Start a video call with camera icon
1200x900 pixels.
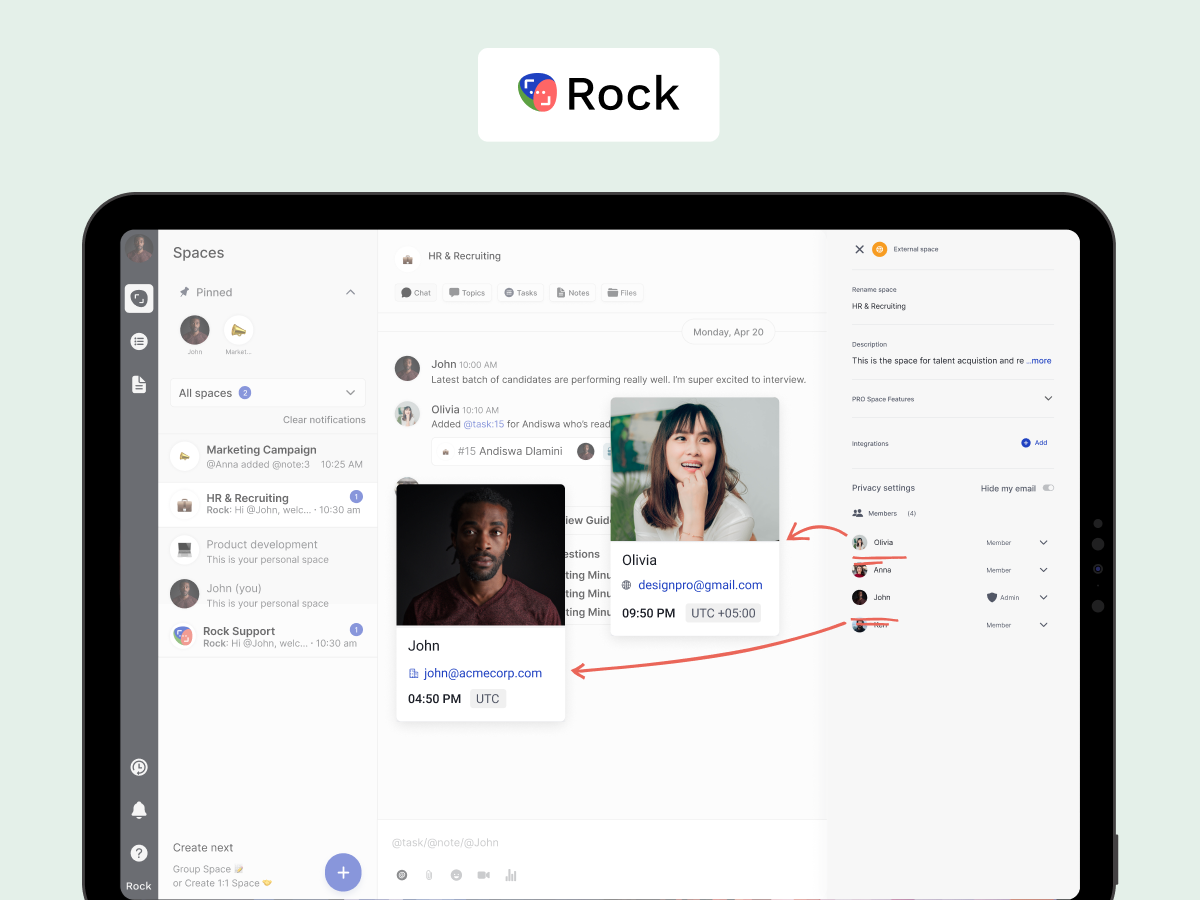tap(483, 875)
